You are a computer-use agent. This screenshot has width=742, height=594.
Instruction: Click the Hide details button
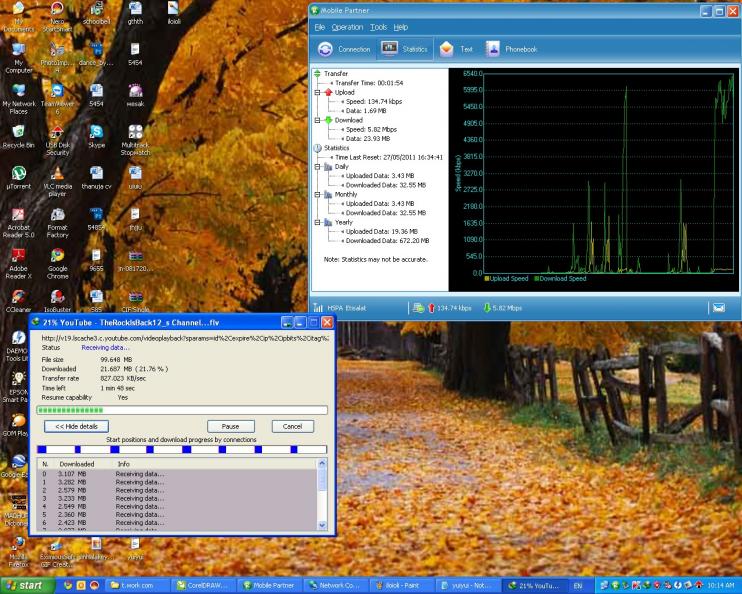coord(76,426)
